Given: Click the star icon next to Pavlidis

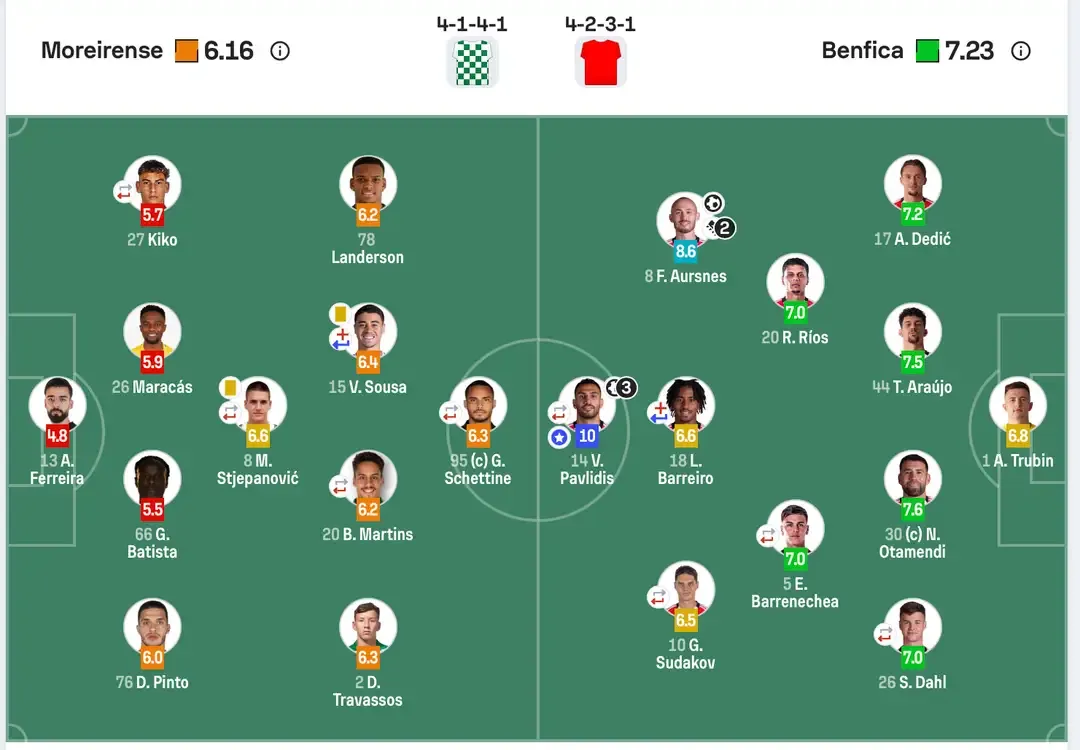Looking at the screenshot, I should [x=559, y=437].
